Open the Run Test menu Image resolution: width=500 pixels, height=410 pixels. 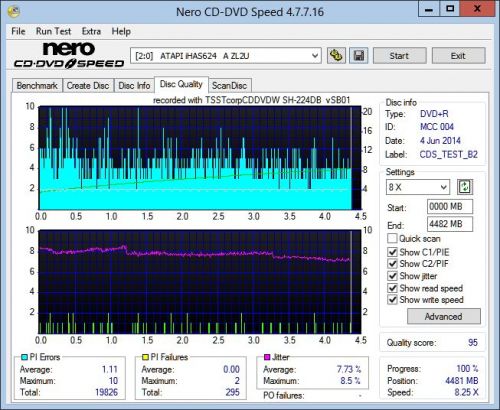click(x=53, y=31)
